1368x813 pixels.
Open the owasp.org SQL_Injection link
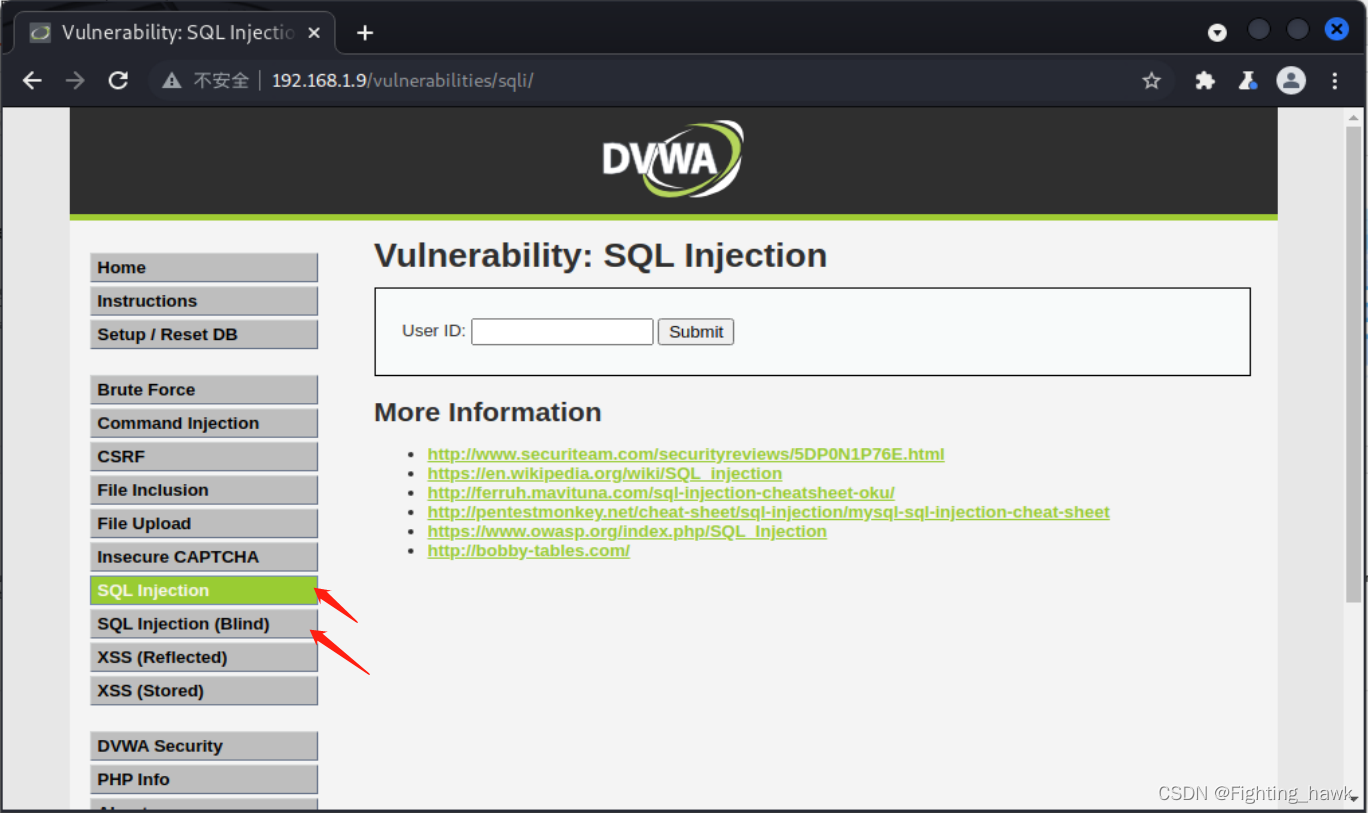pyautogui.click(x=627, y=532)
